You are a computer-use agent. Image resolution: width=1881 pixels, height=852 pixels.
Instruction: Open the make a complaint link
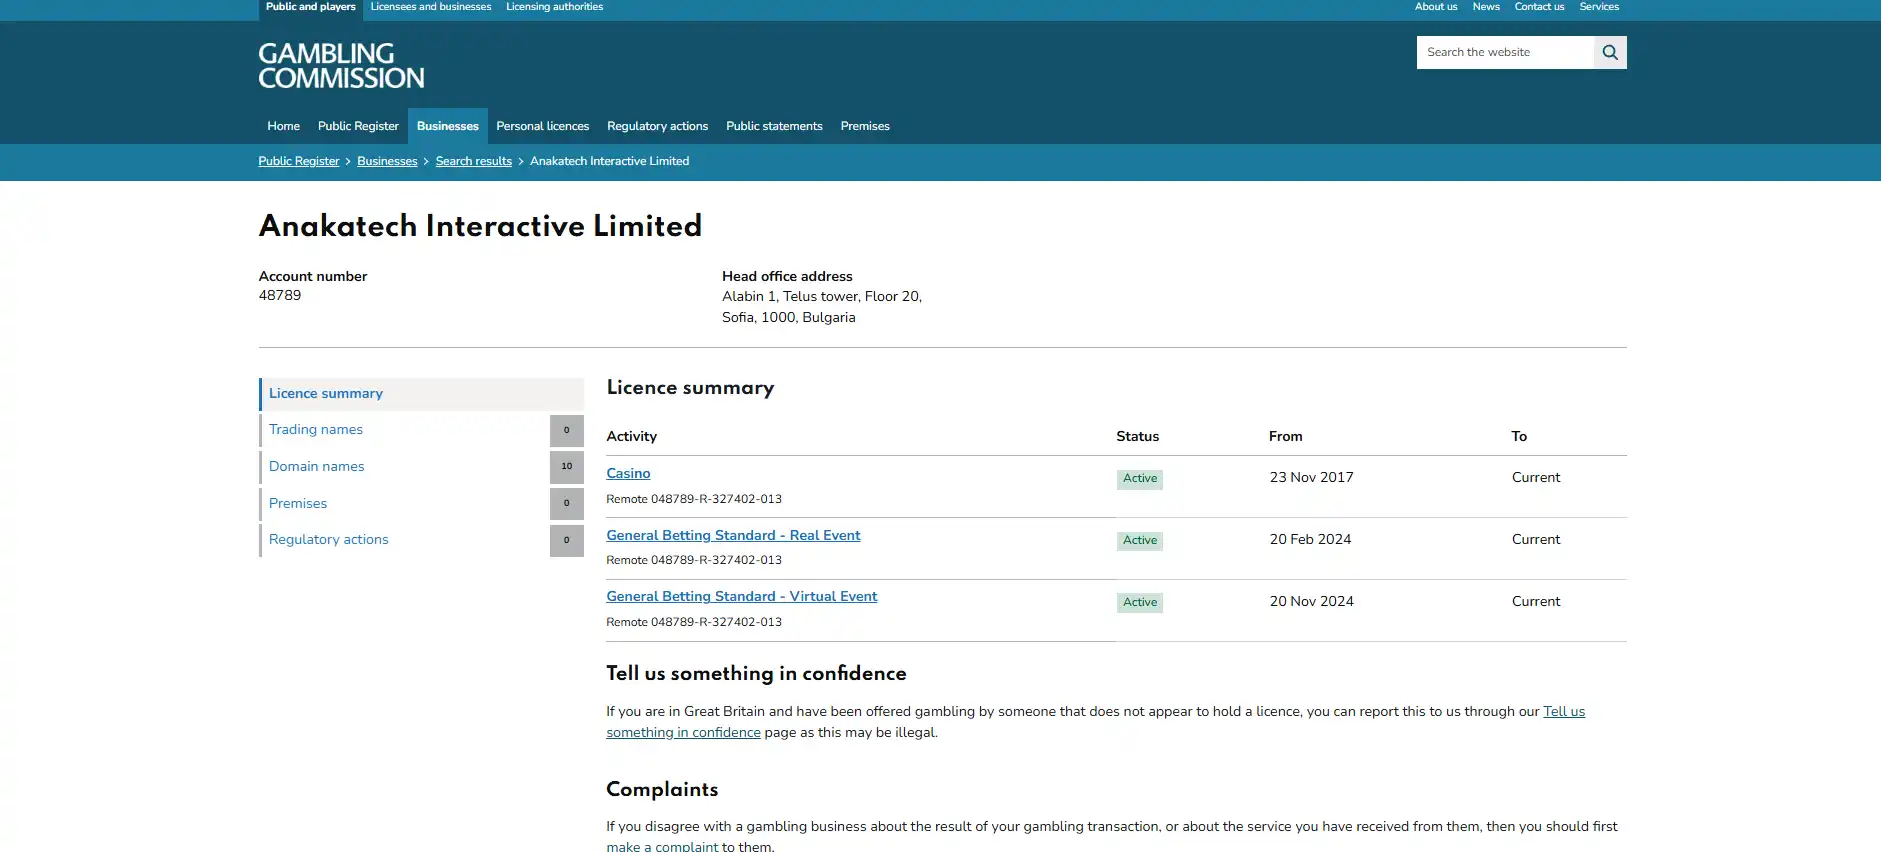pyautogui.click(x=662, y=847)
